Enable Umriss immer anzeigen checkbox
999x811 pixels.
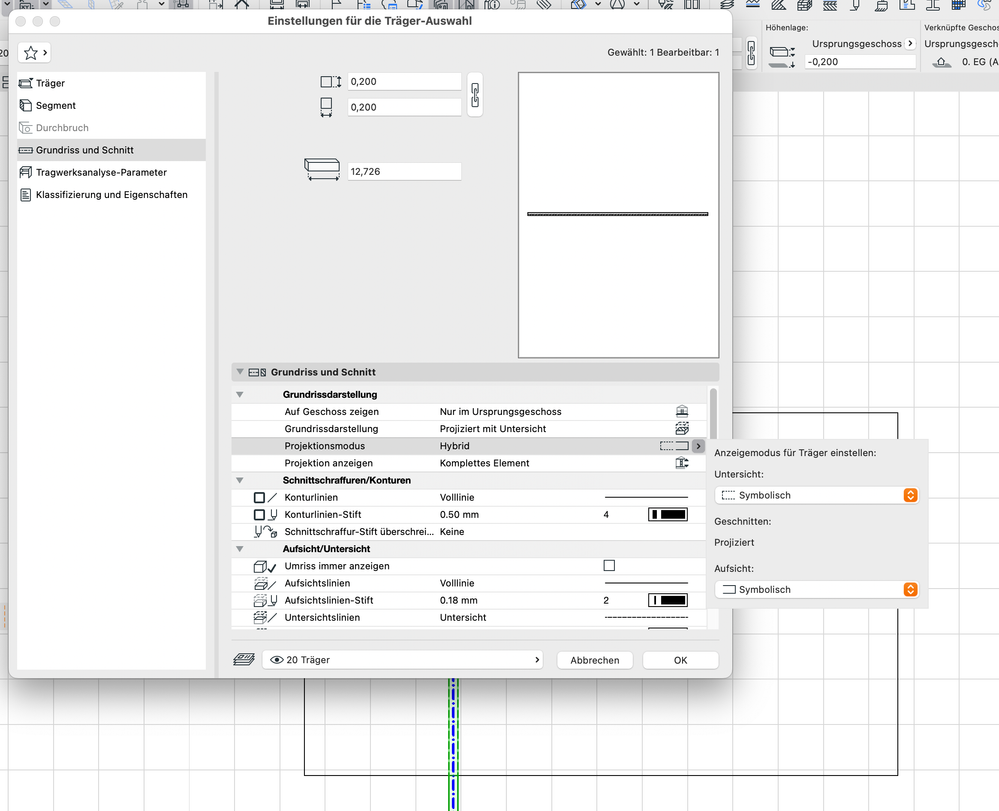609,566
